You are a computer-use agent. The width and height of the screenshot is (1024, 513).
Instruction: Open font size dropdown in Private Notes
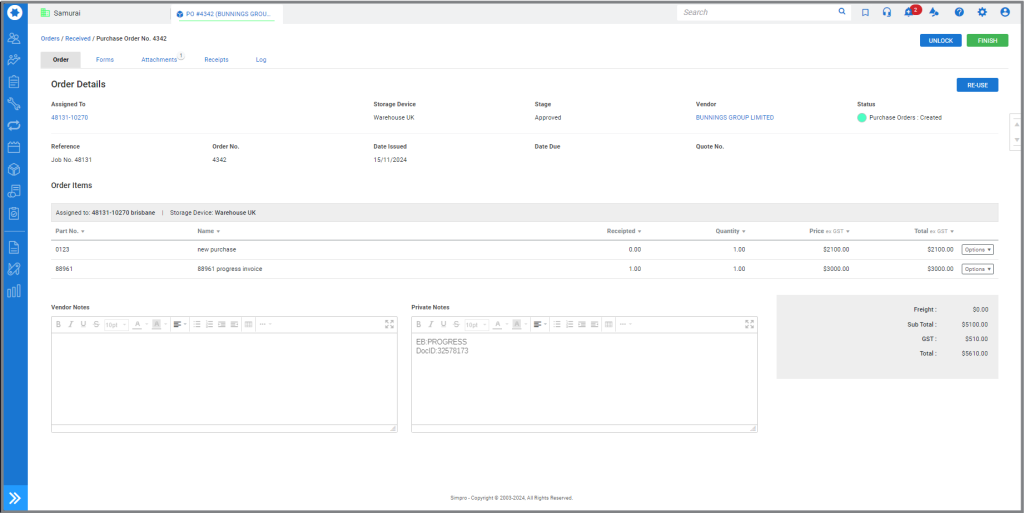(477, 324)
